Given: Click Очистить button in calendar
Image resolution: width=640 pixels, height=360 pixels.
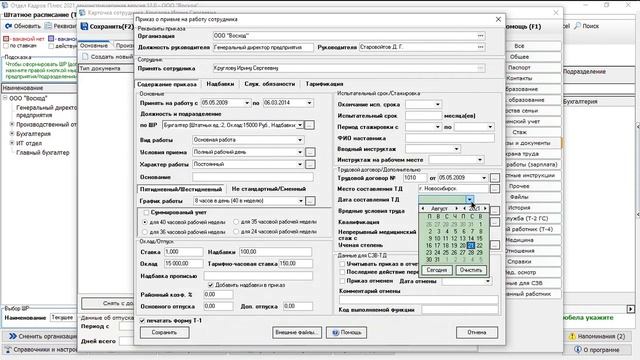Looking at the screenshot, I should click(x=471, y=270).
